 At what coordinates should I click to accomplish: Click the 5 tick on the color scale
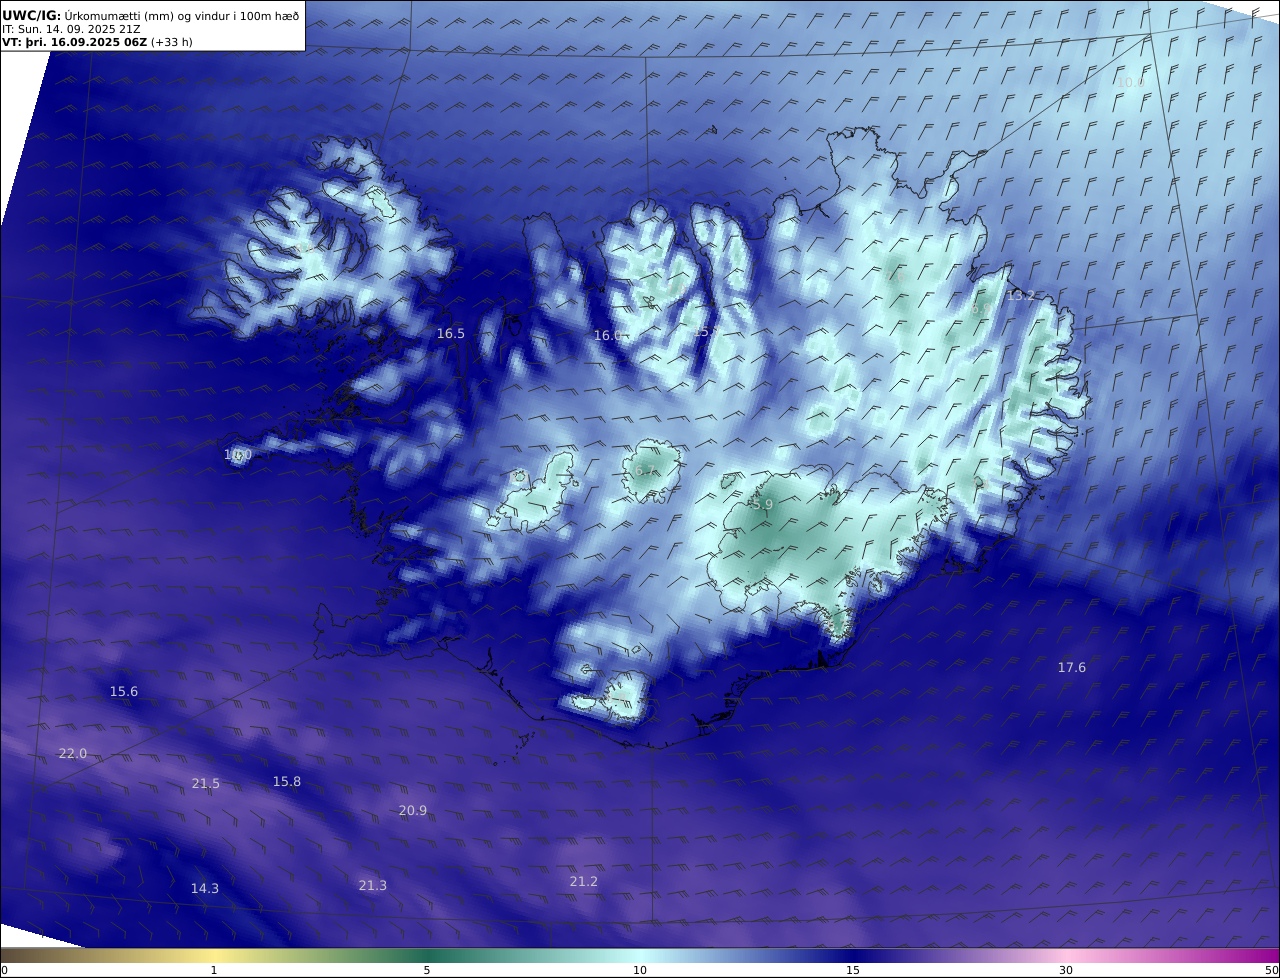click(427, 970)
